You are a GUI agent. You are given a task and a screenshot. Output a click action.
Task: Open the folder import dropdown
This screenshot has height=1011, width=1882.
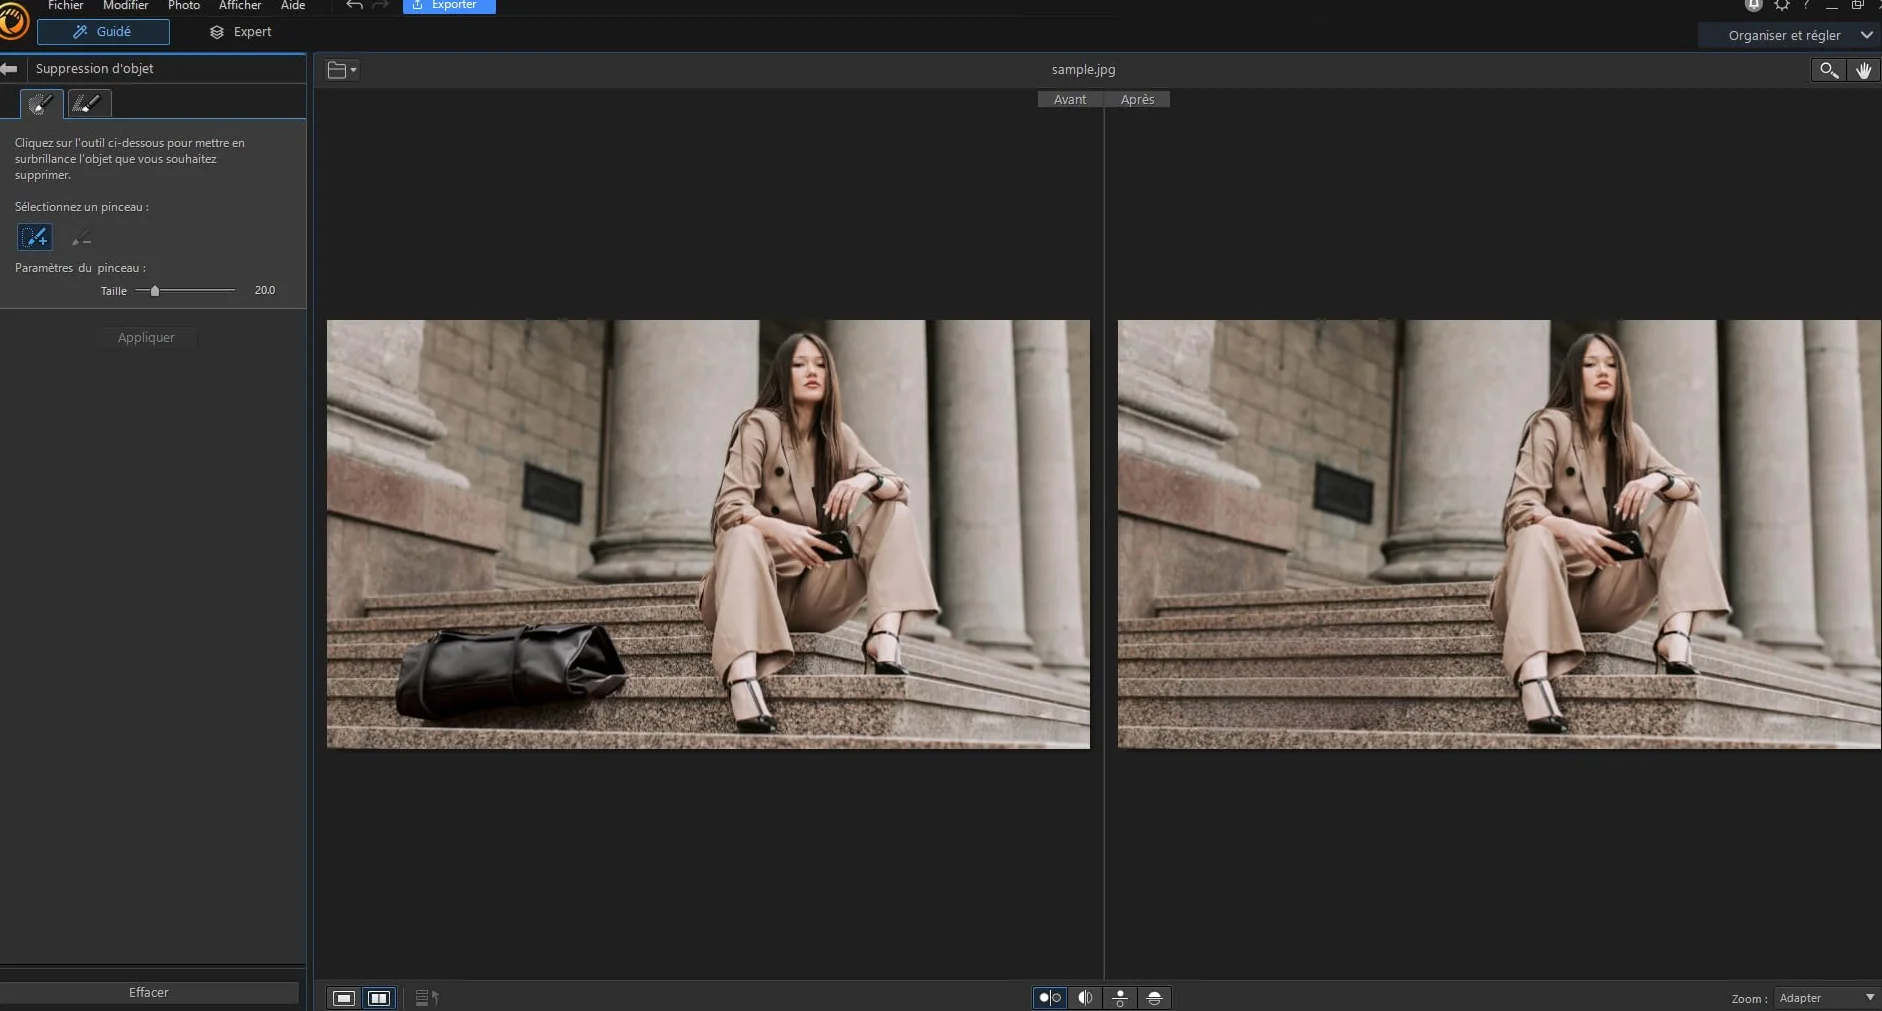342,70
